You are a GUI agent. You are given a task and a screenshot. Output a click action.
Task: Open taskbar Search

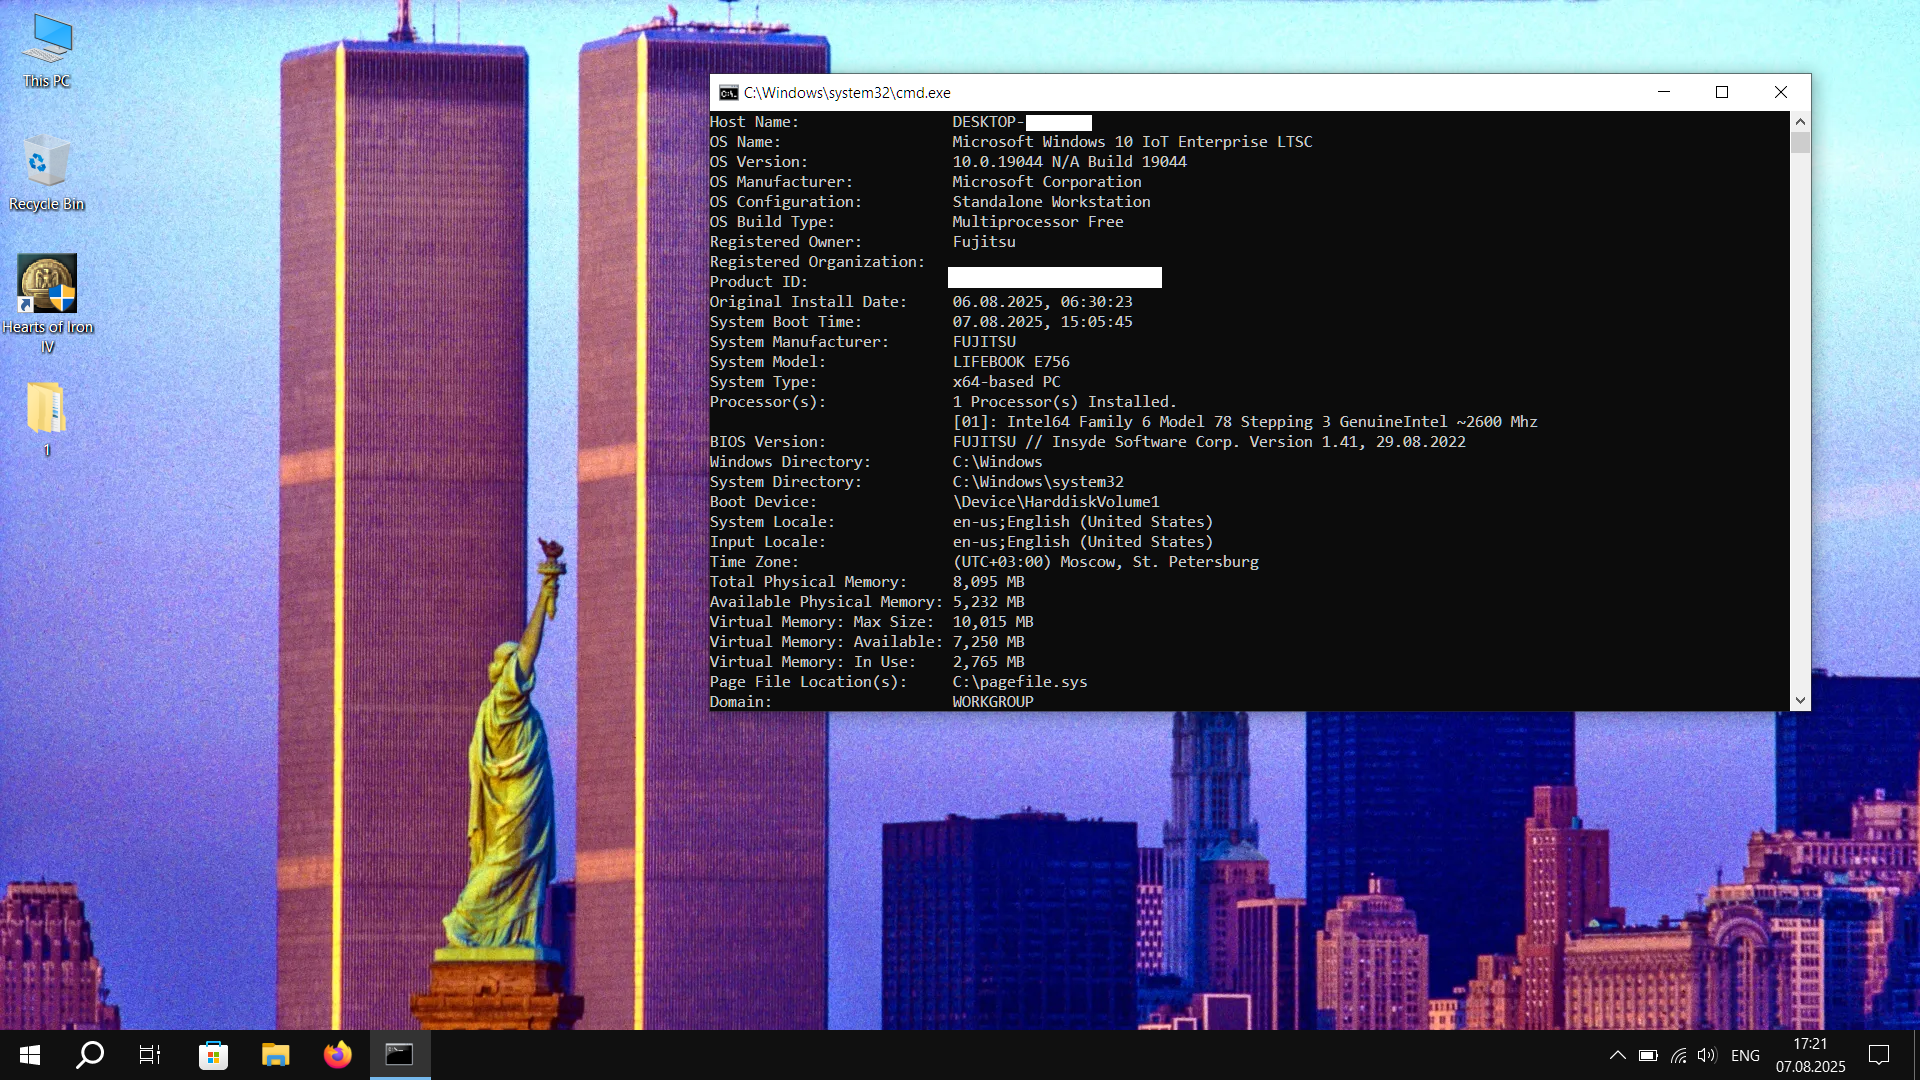[90, 1055]
